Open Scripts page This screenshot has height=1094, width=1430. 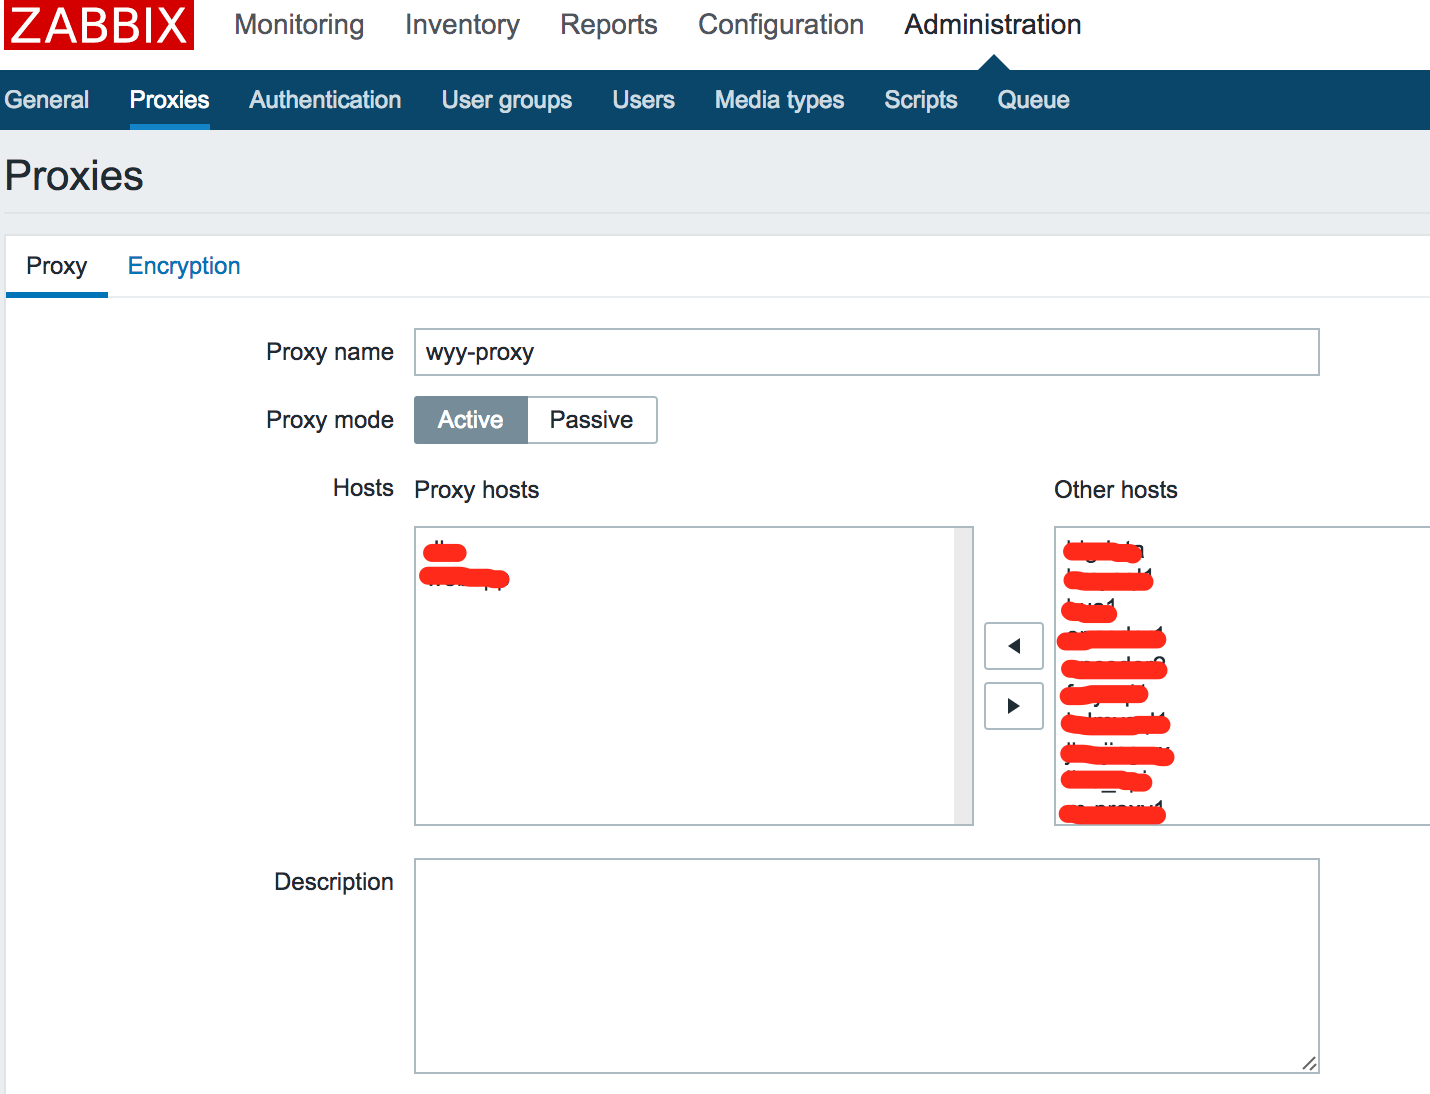[921, 100]
